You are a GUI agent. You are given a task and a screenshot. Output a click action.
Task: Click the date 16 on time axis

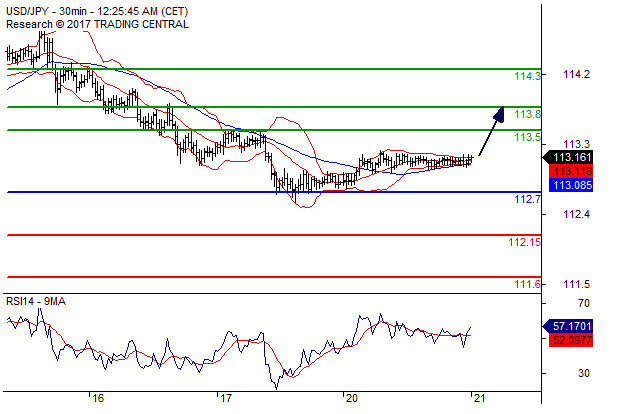(98, 398)
